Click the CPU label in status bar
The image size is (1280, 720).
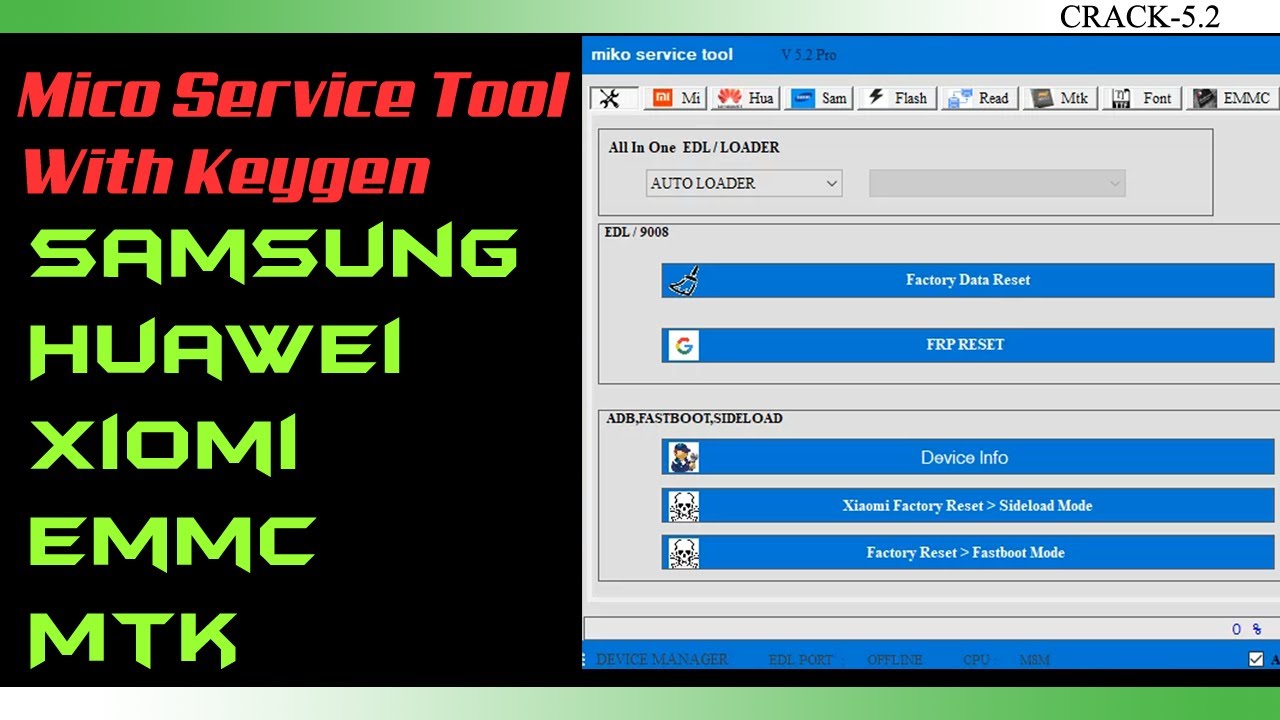pos(979,660)
